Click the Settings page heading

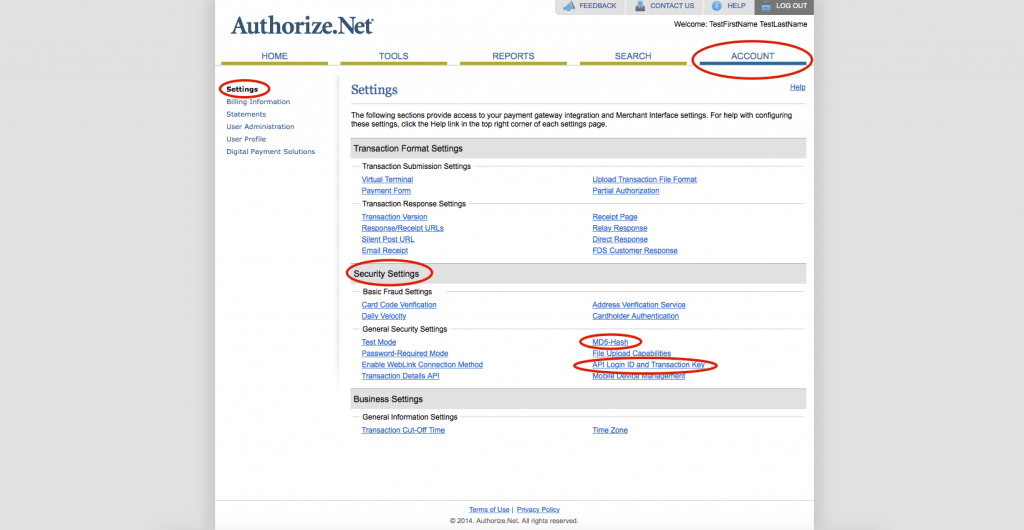pyautogui.click(x=374, y=90)
